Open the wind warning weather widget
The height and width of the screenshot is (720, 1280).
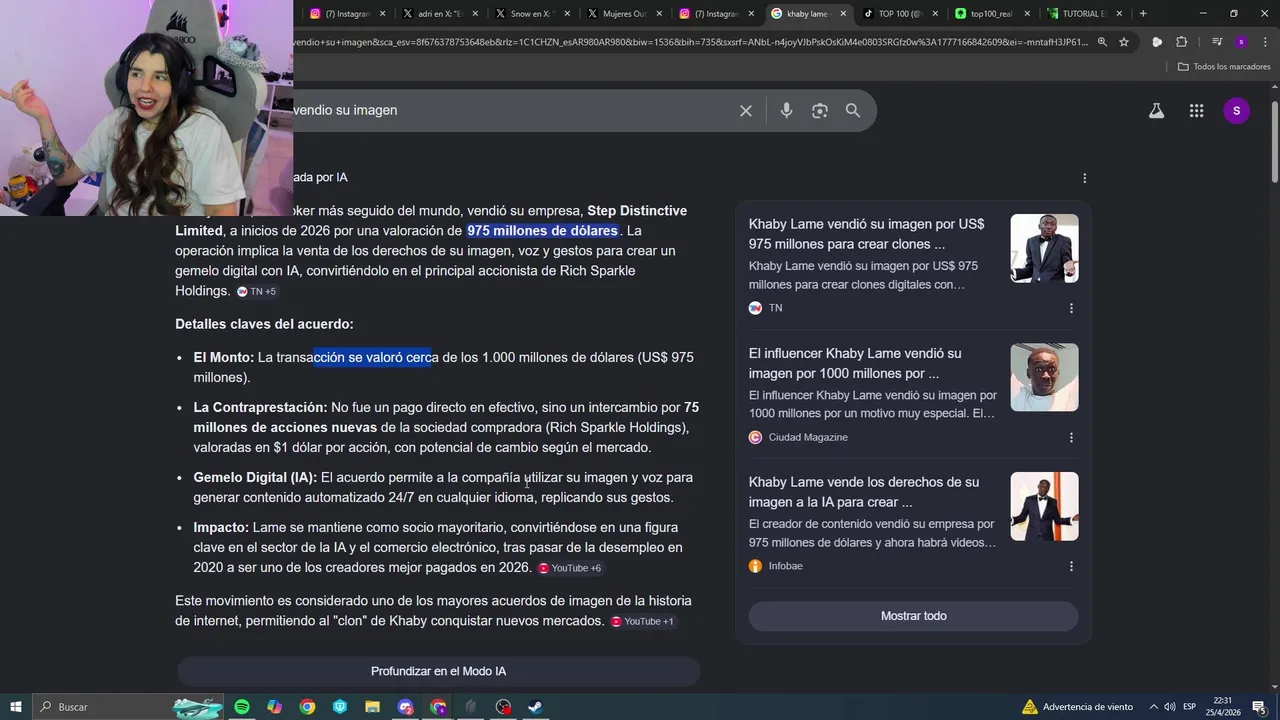[1079, 707]
